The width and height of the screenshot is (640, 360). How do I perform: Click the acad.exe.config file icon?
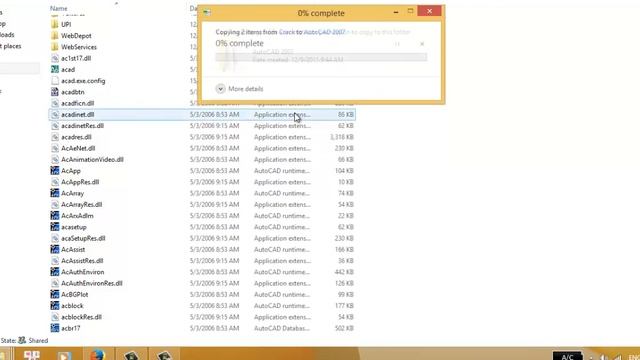(x=55, y=81)
